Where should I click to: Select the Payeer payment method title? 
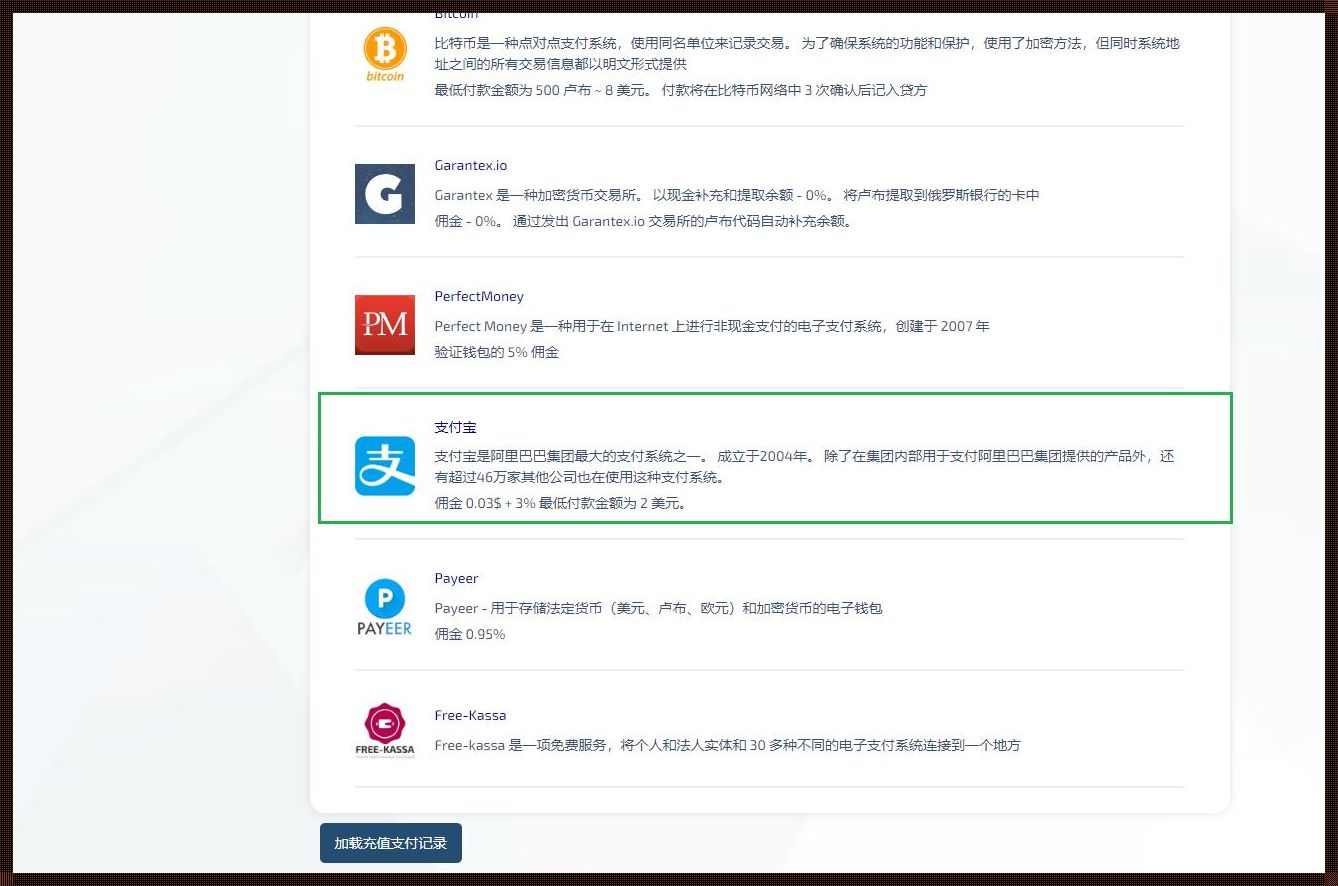click(456, 578)
